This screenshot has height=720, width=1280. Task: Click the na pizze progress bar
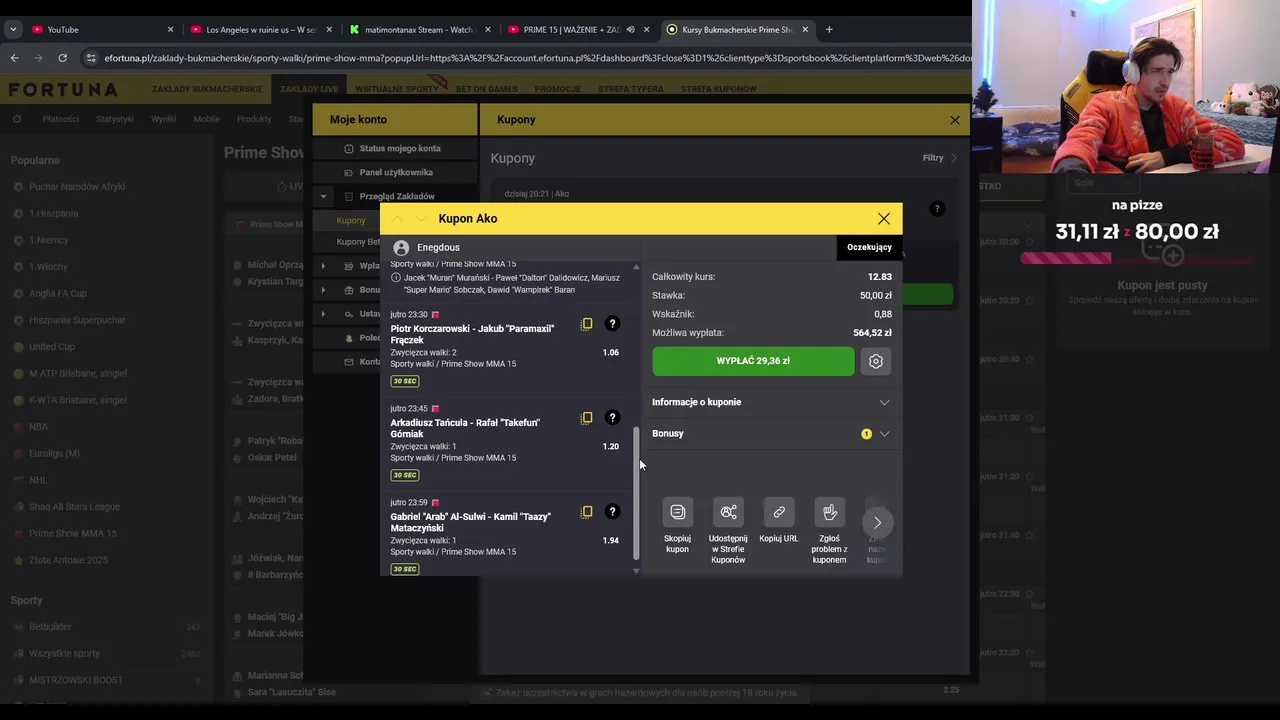1138,258
